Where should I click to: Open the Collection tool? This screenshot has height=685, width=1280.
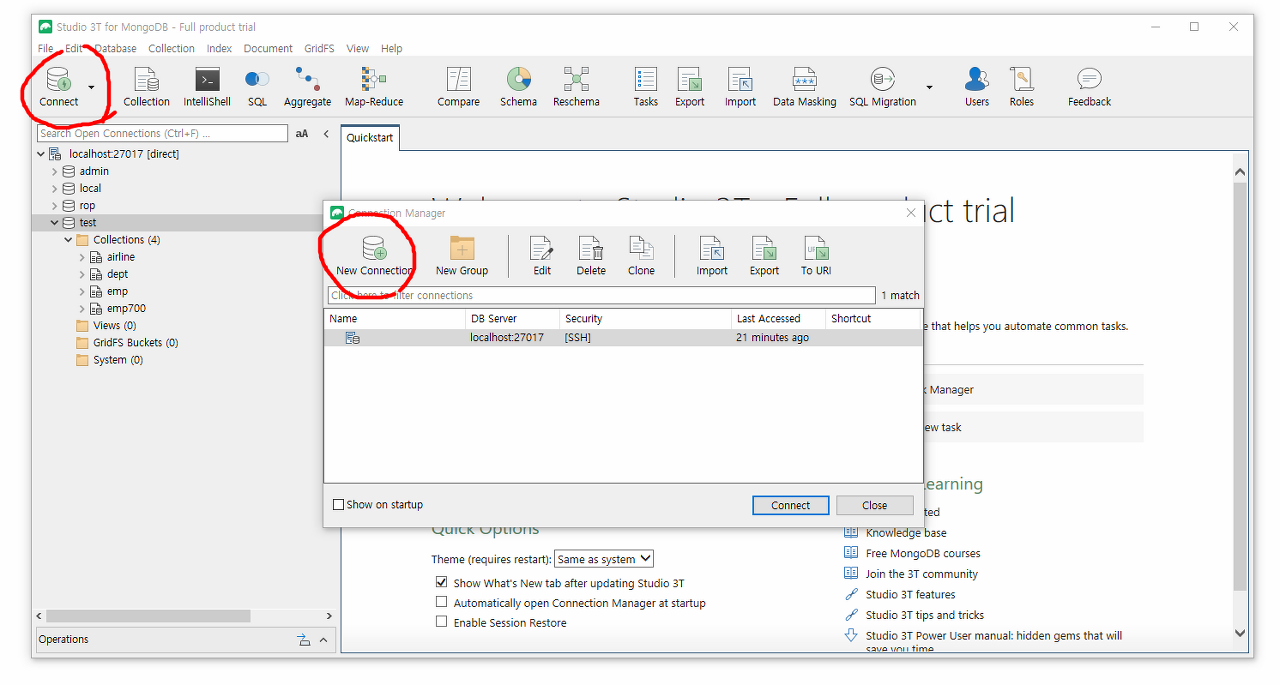tap(147, 87)
